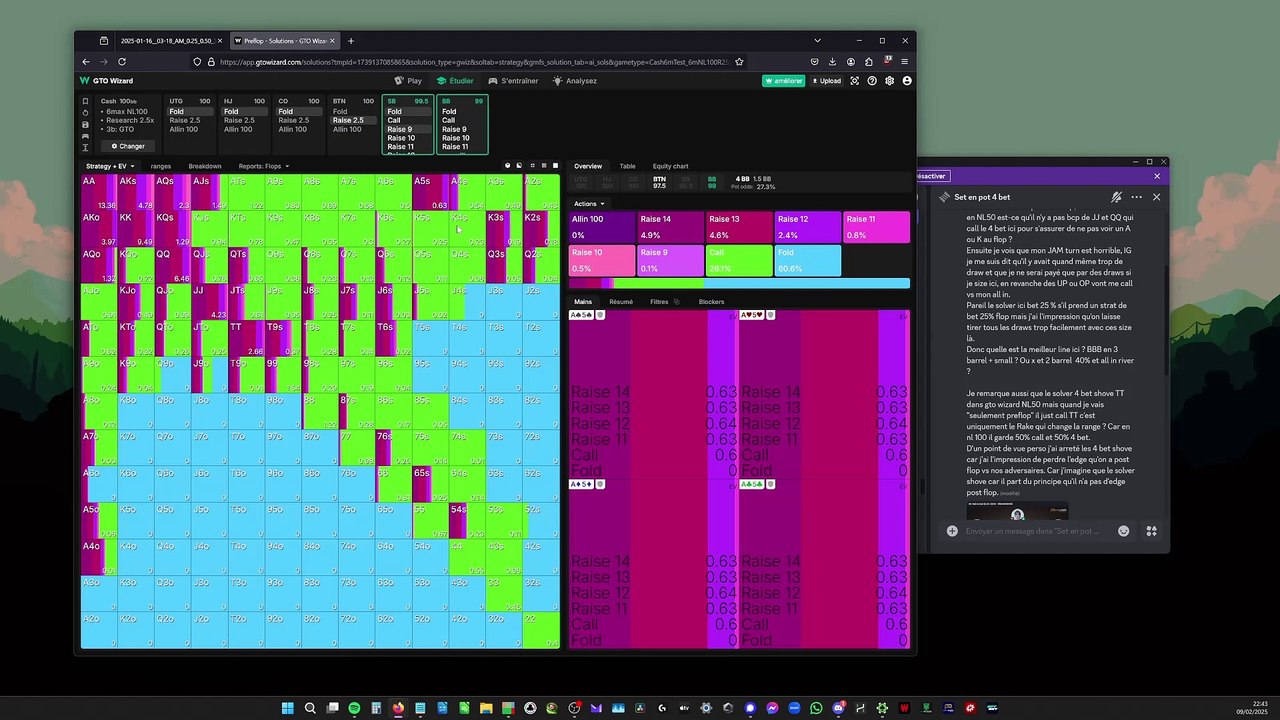
Task: Select the Overview tab
Action: (x=588, y=166)
